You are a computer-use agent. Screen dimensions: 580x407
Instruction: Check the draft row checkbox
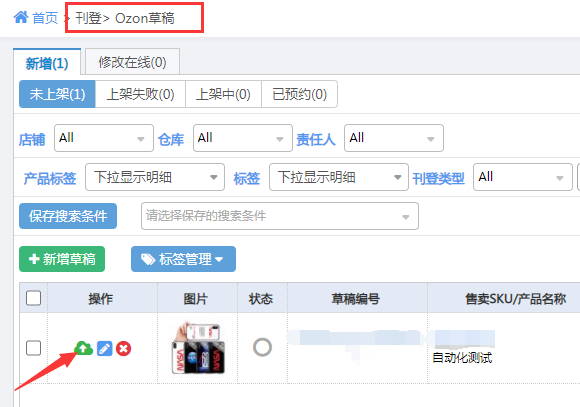tap(34, 348)
